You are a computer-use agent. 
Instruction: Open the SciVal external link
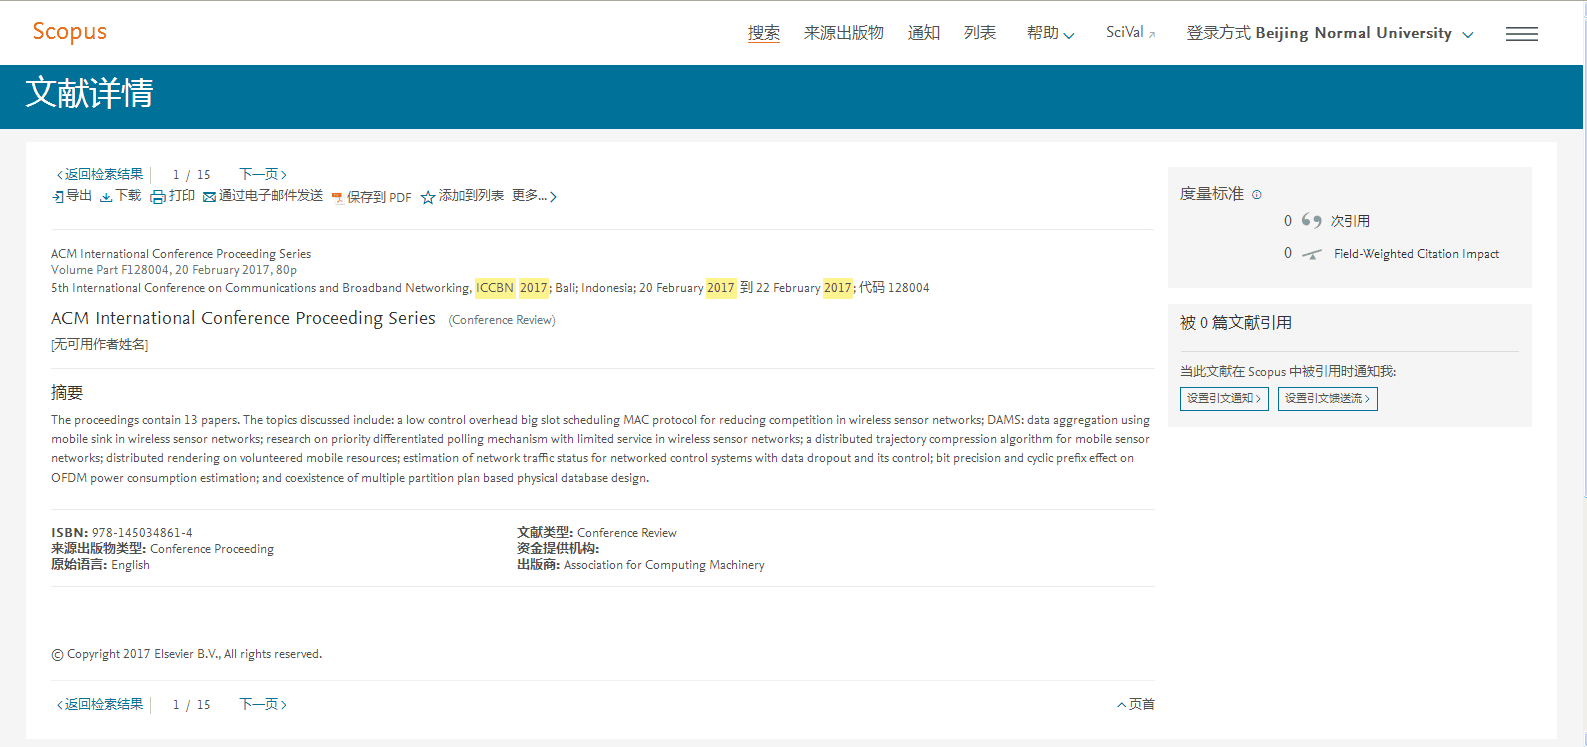(x=1131, y=33)
